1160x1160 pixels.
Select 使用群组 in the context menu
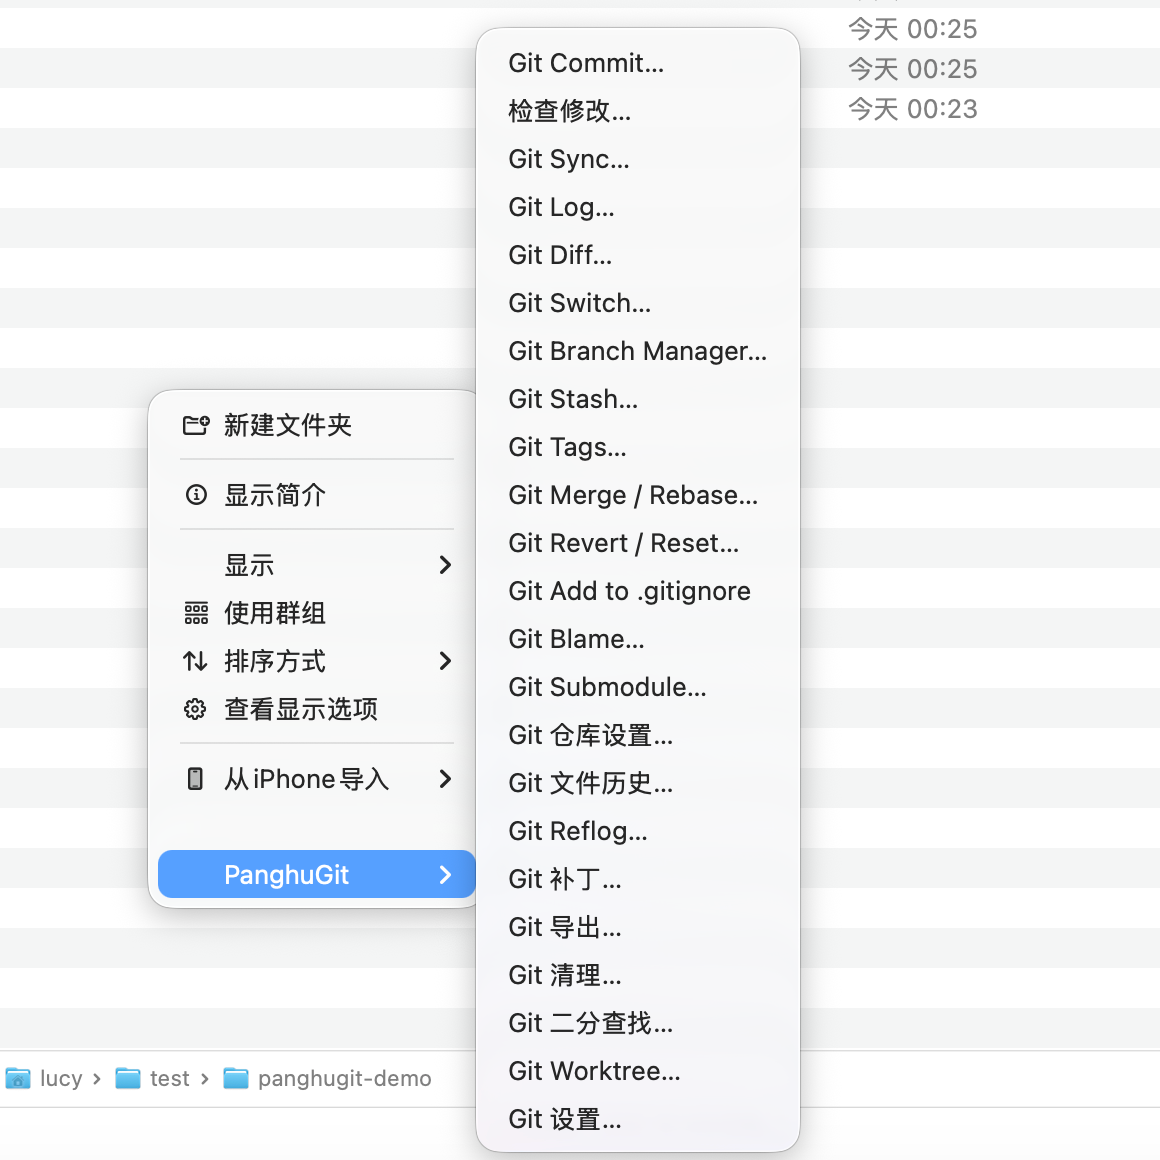317,613
